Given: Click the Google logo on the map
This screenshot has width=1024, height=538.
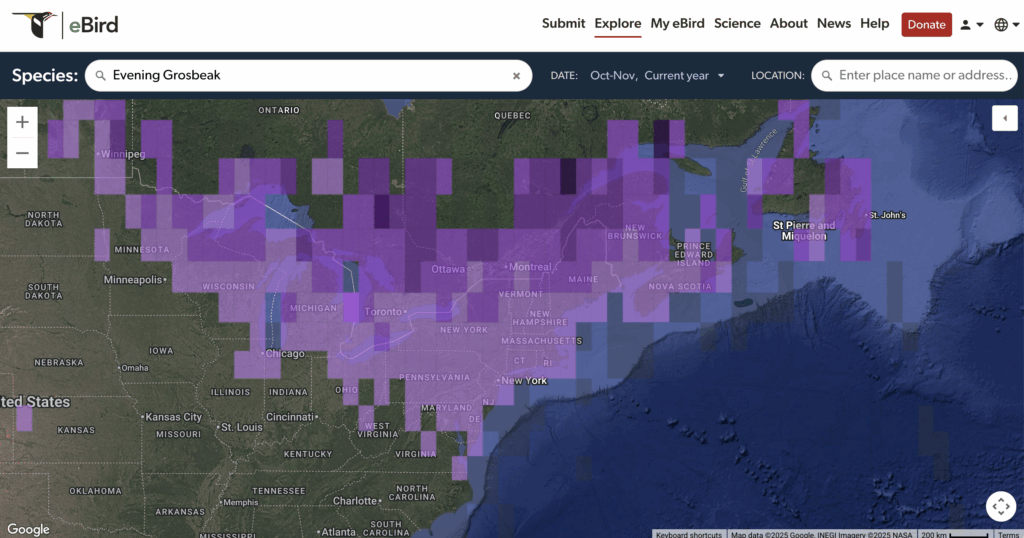Looking at the screenshot, I should (x=28, y=529).
